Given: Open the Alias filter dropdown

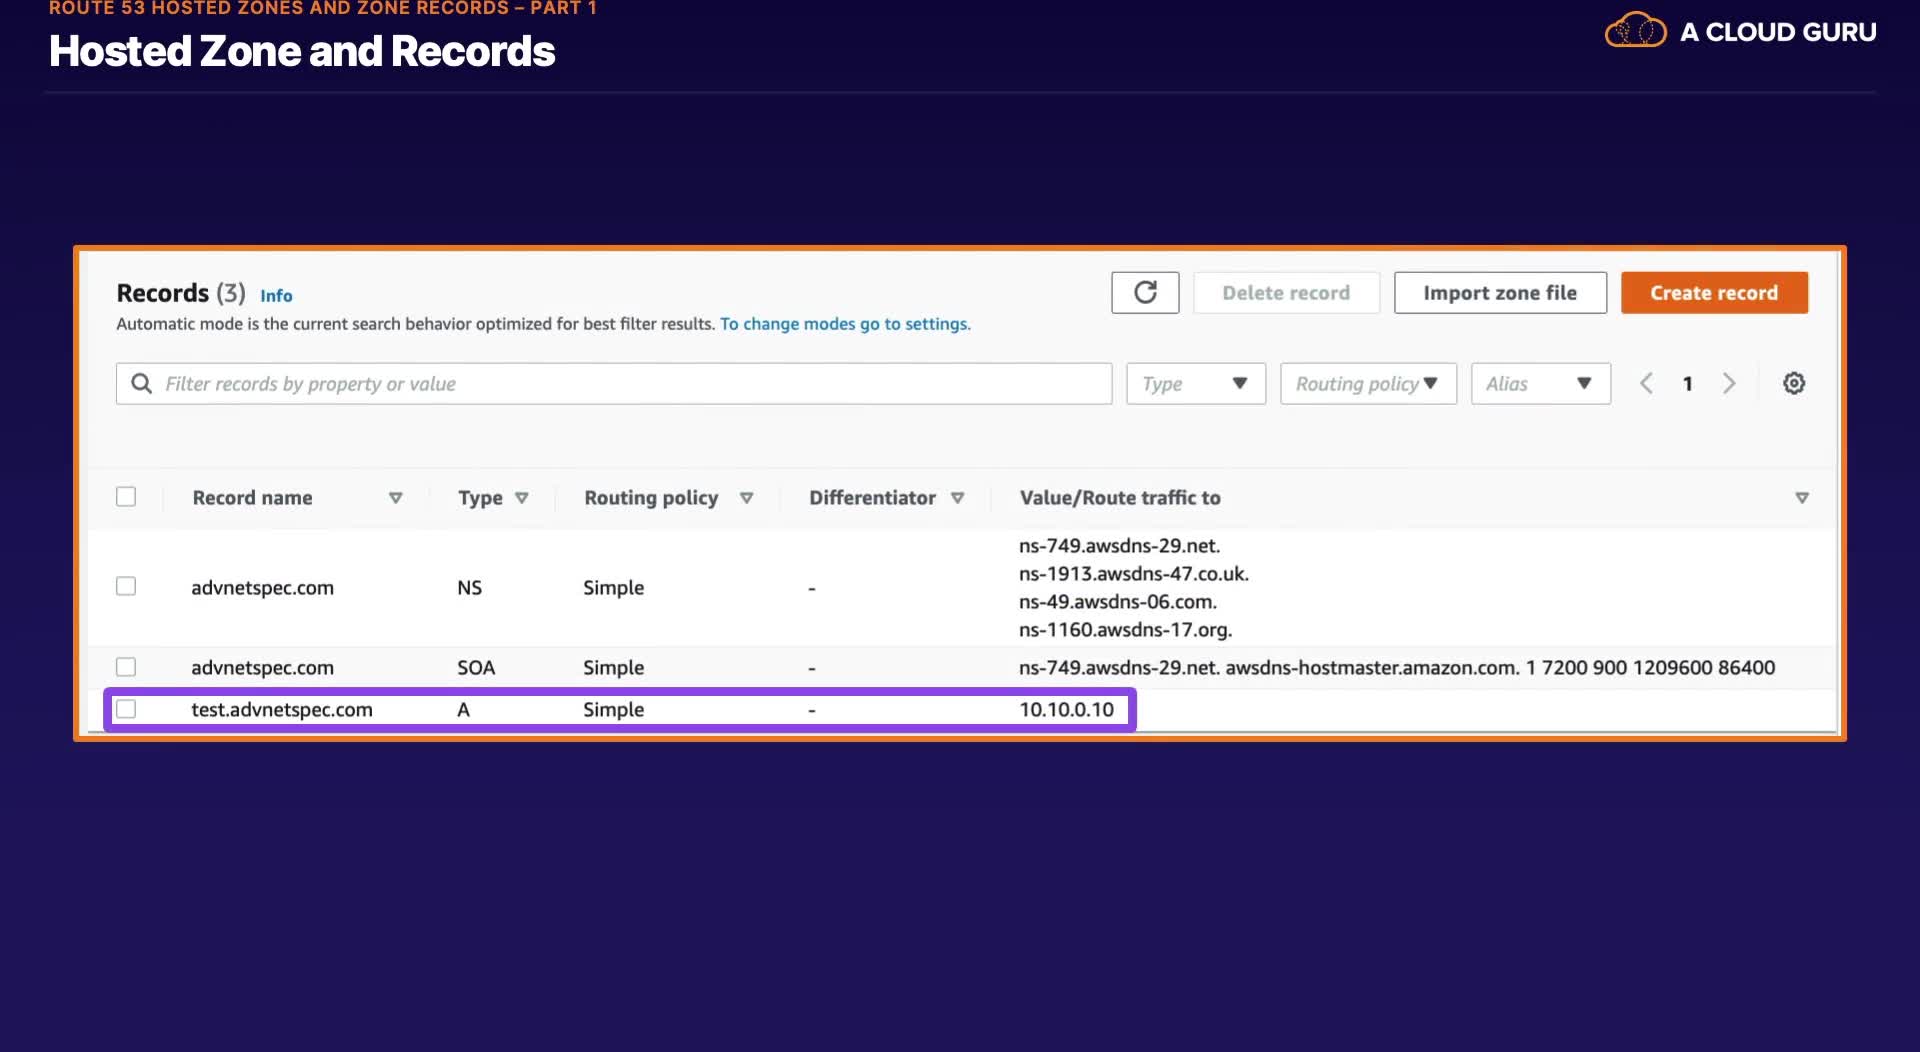Looking at the screenshot, I should tap(1541, 384).
